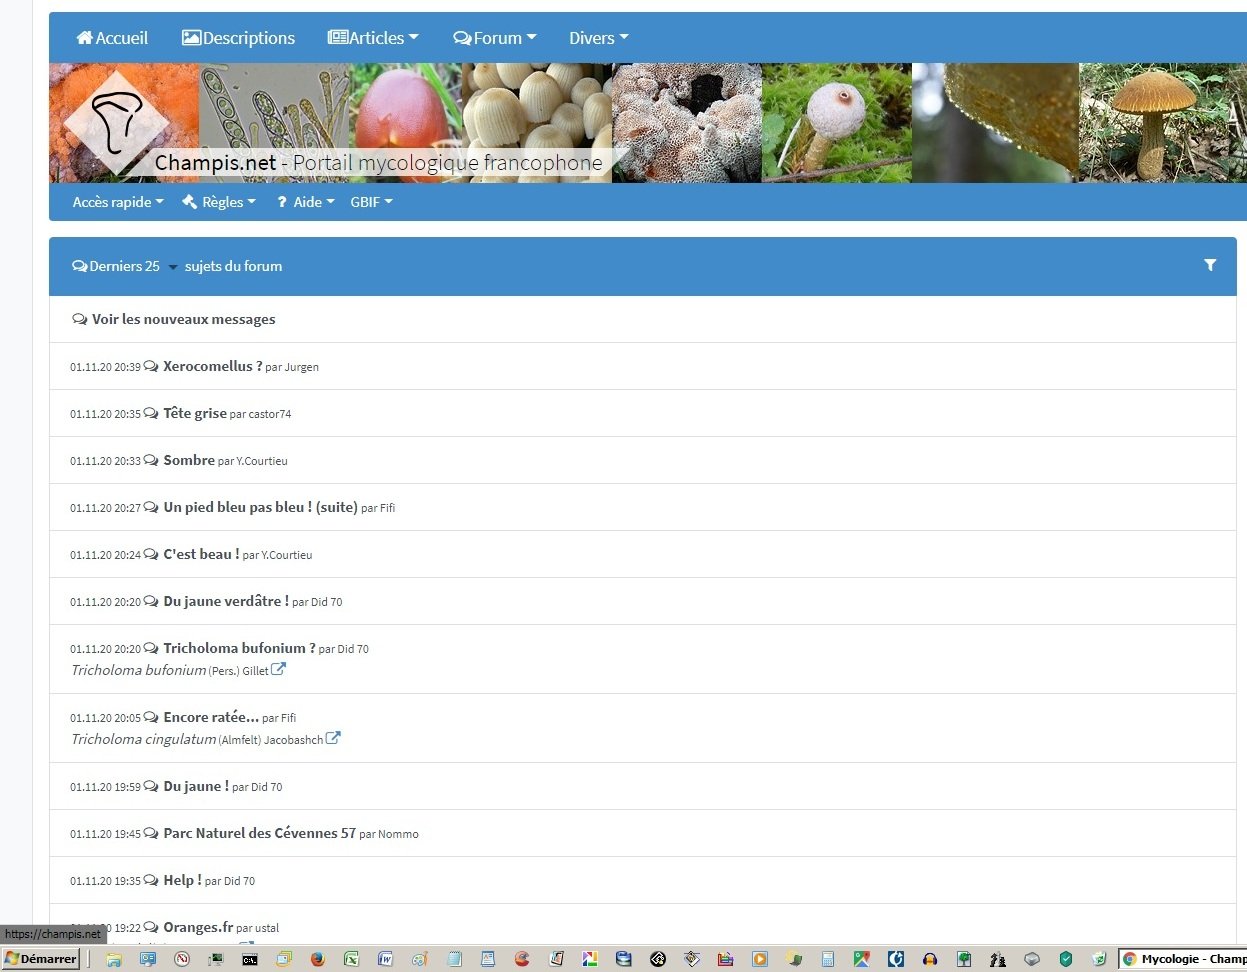This screenshot has width=1247, height=972.
Task: Open the Xerocomellus ? forum topic
Action: tap(212, 366)
